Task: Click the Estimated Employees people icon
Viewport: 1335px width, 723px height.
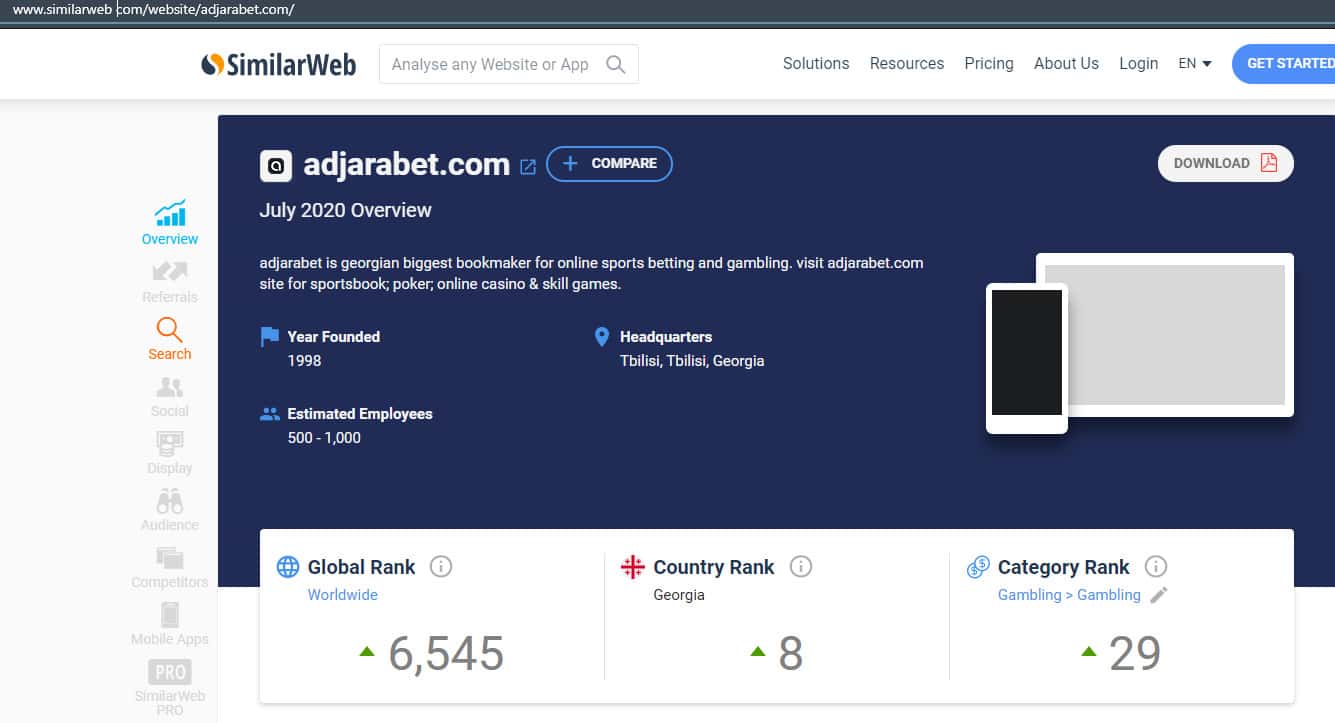Action: pos(269,414)
